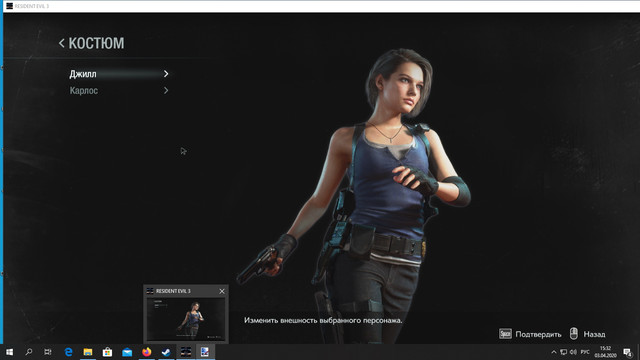Switch input language via РУС indicator

coord(585,352)
